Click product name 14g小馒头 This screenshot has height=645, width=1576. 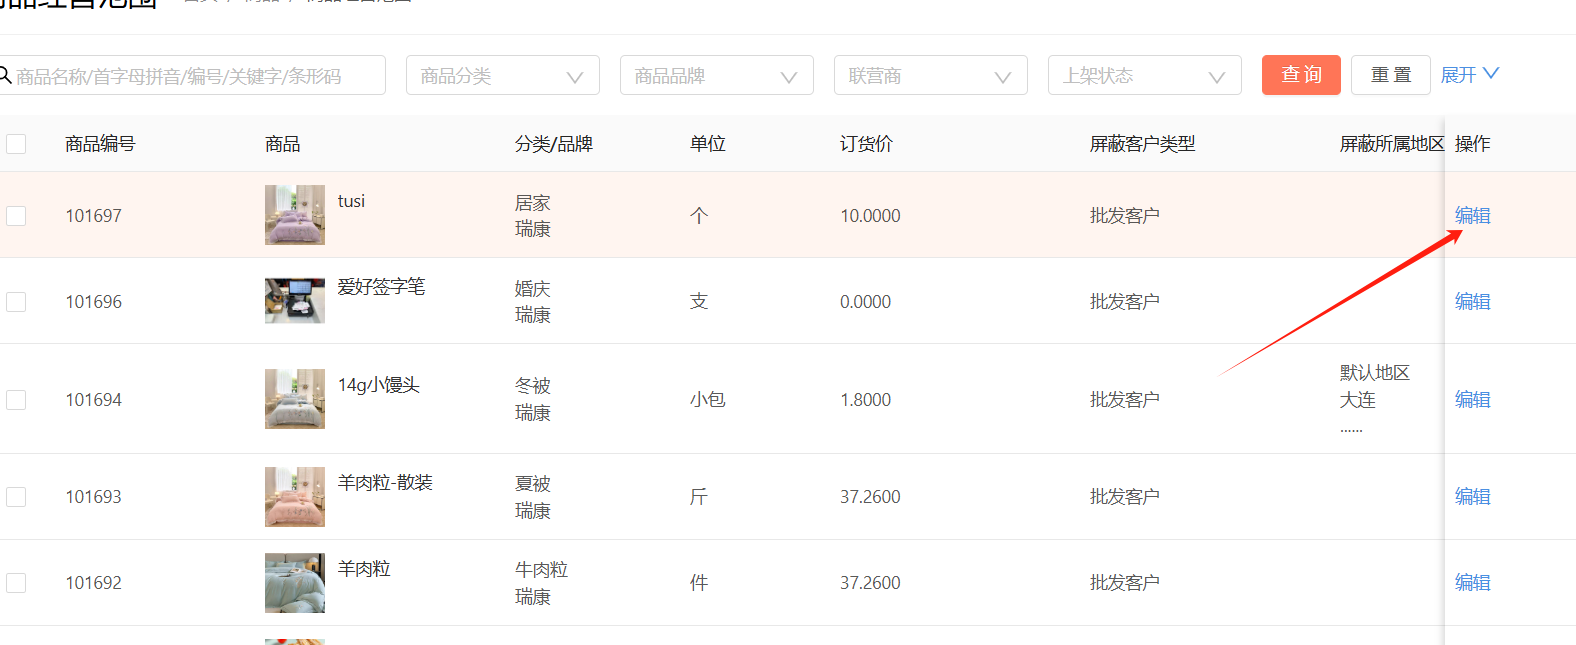[x=378, y=385]
